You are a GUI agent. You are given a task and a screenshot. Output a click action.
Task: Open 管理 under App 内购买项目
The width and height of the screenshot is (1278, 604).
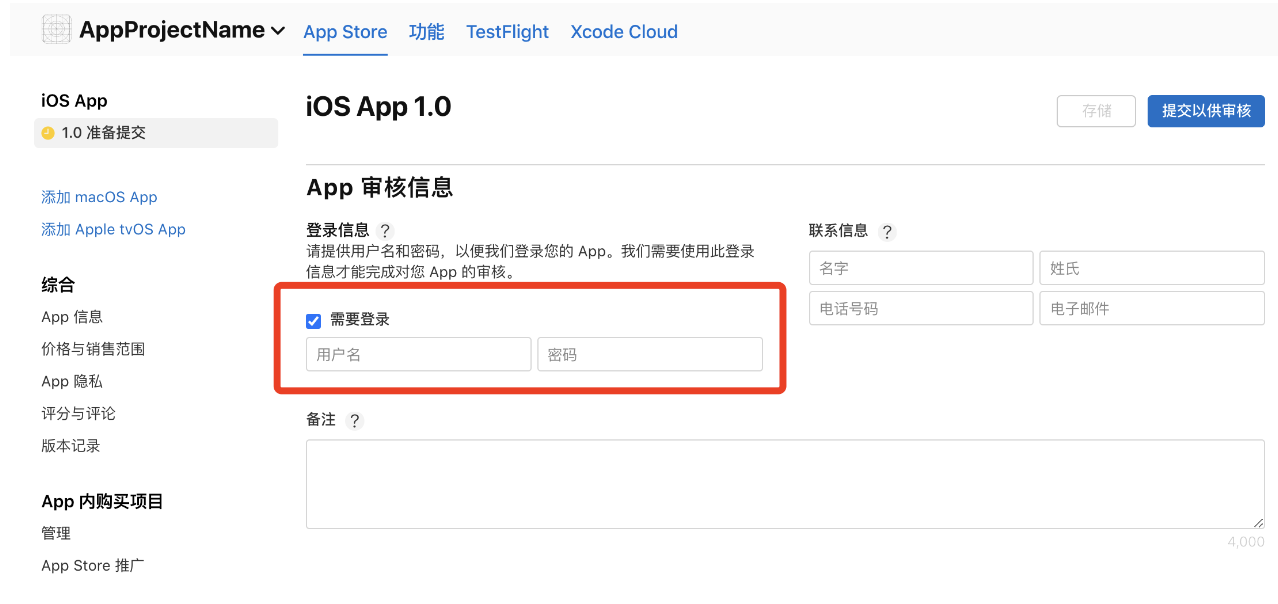pyautogui.click(x=56, y=533)
